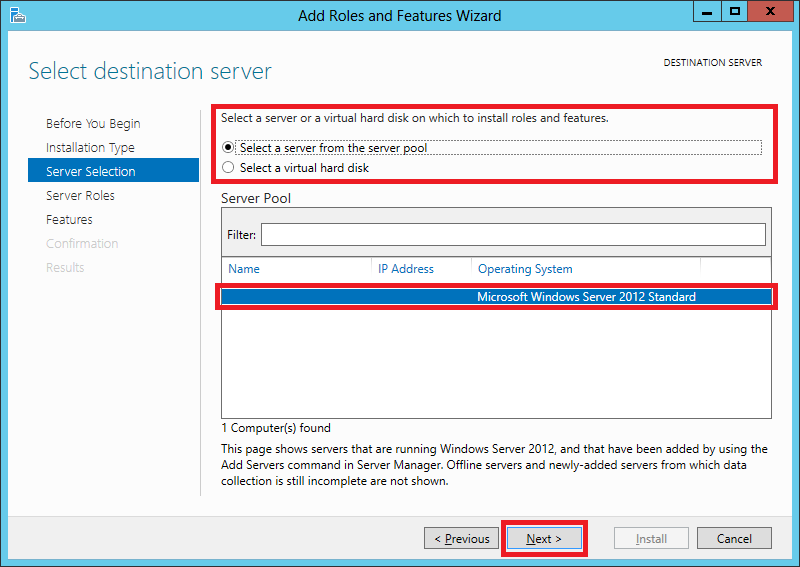The image size is (800, 567).
Task: Cancel the wizard
Action: pyautogui.click(x=734, y=539)
